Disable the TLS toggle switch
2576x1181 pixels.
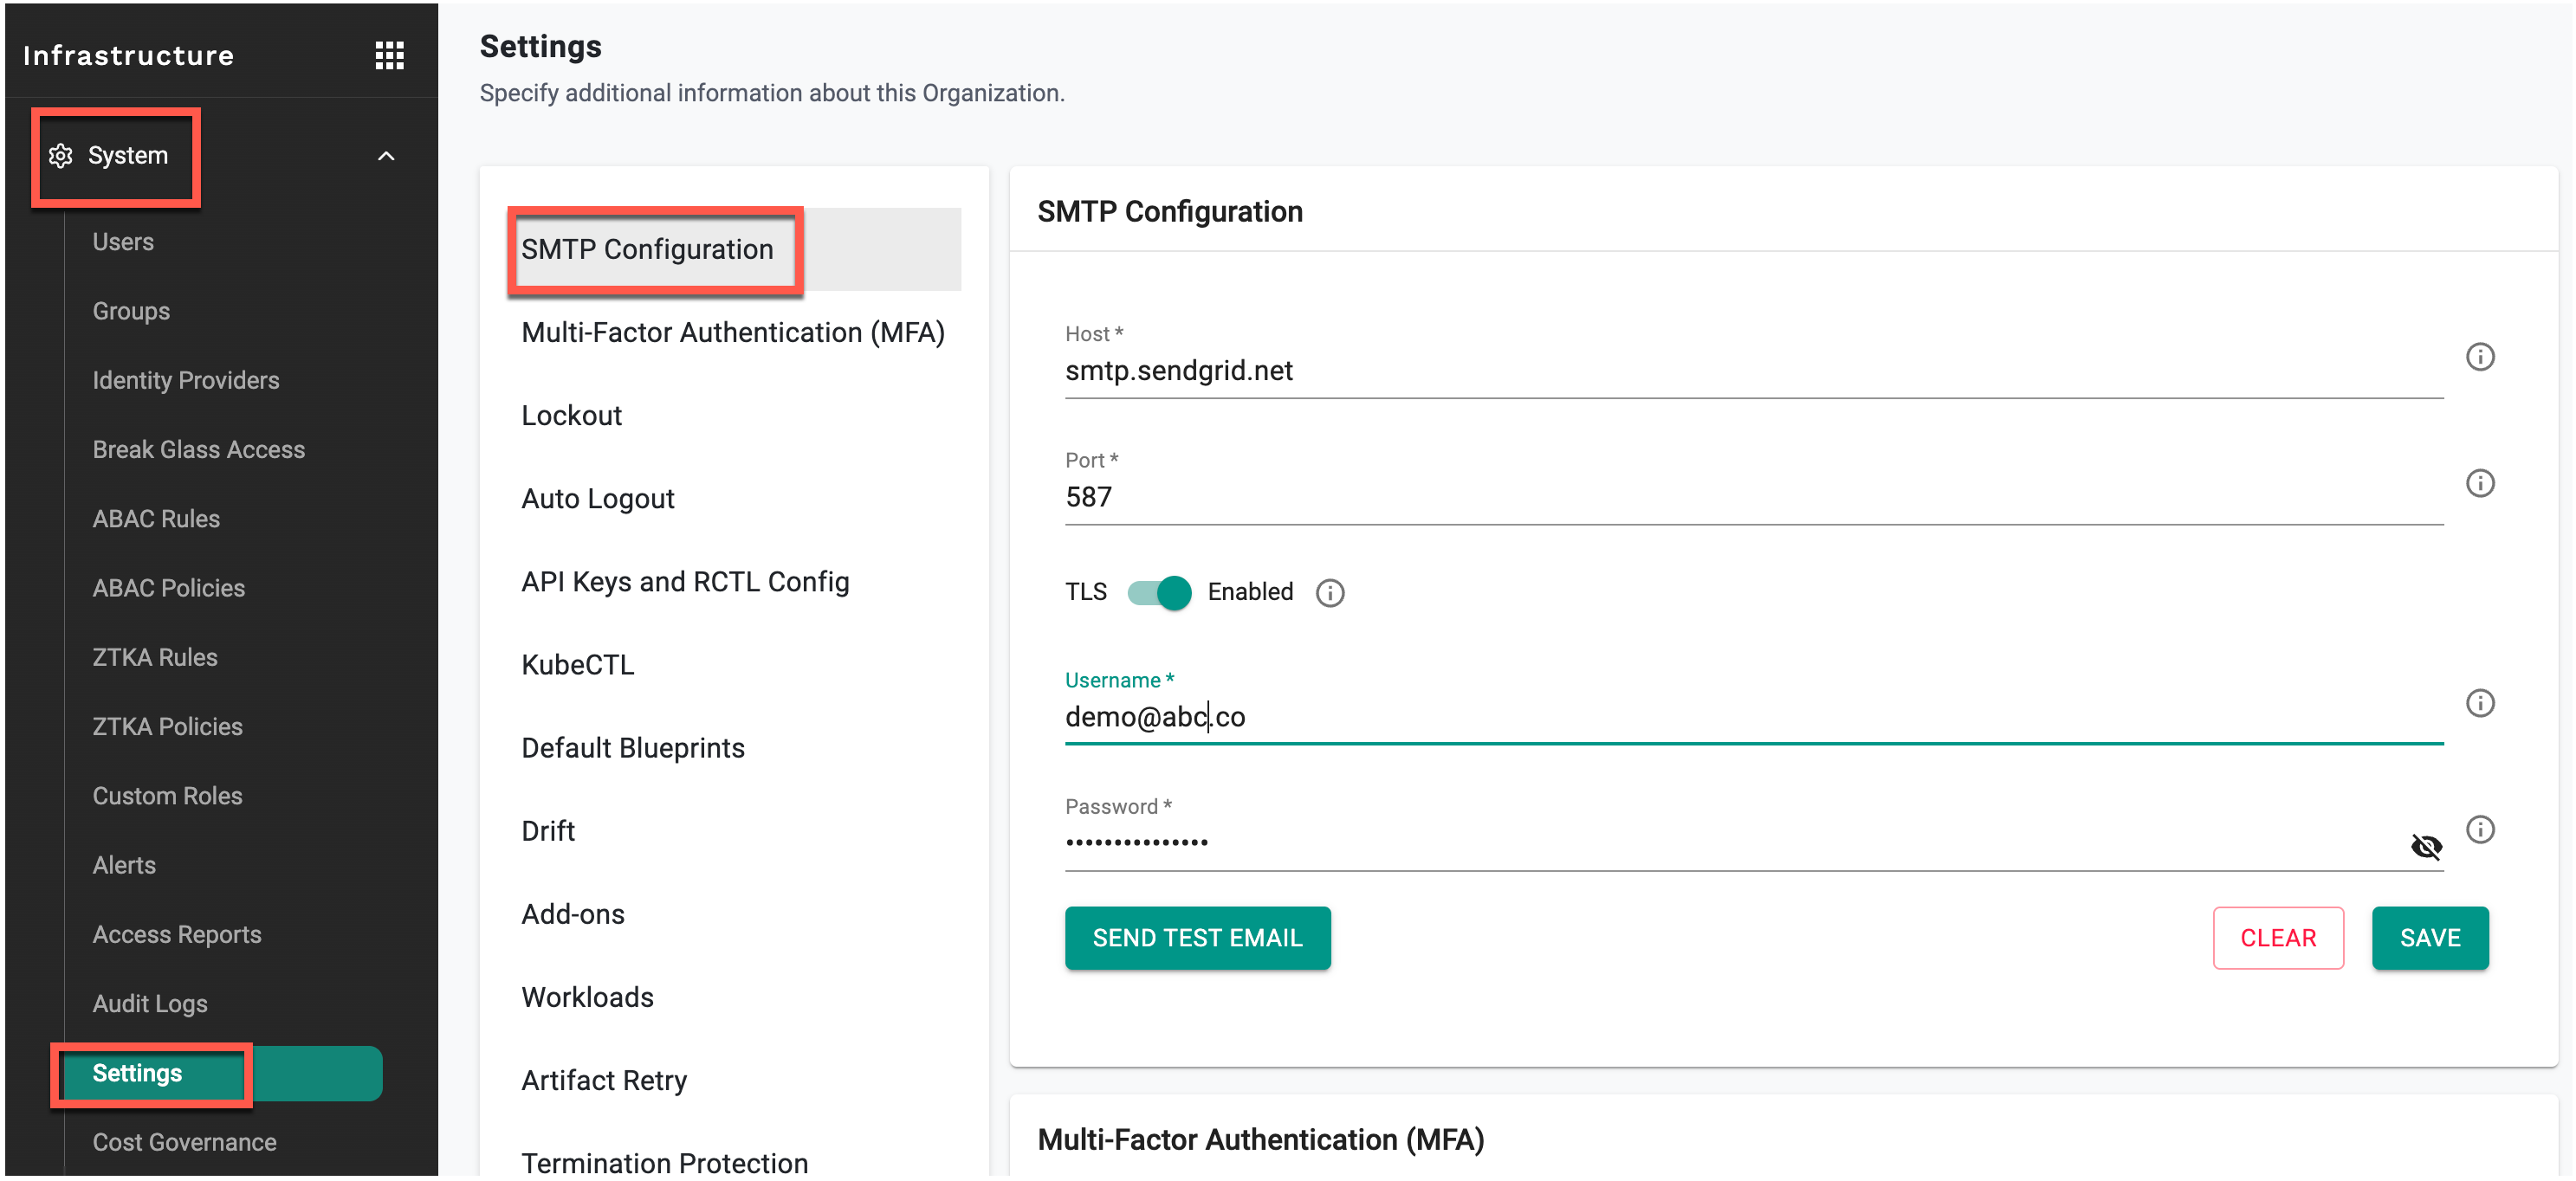(x=1159, y=593)
